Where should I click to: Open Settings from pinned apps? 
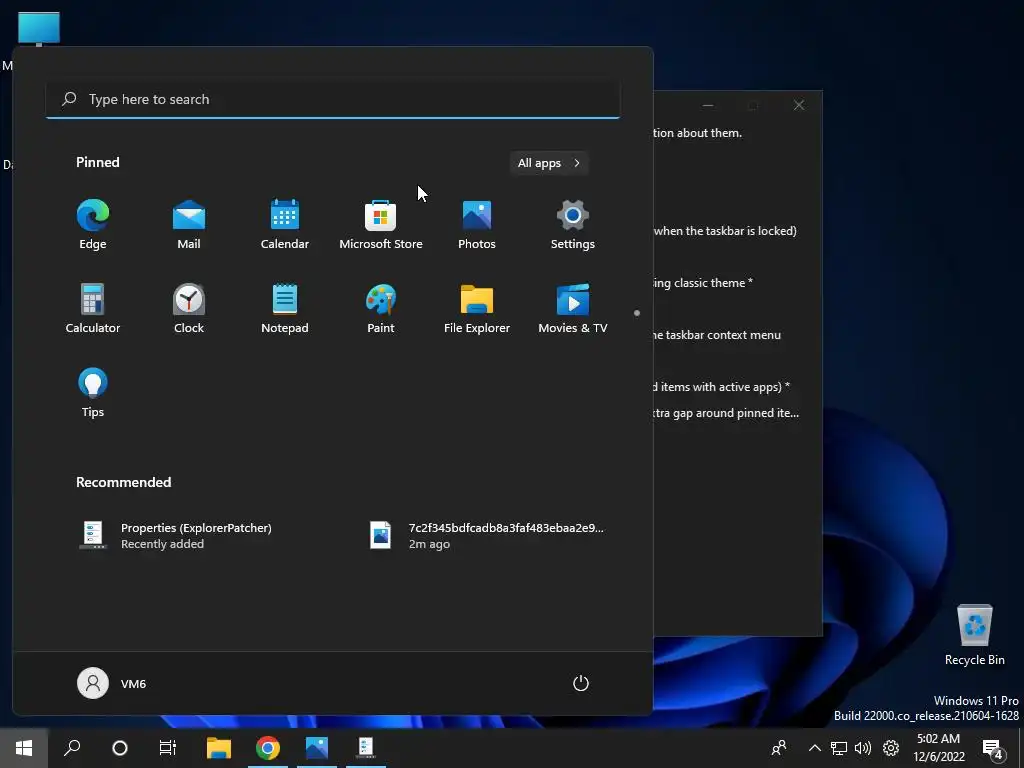coord(573,225)
